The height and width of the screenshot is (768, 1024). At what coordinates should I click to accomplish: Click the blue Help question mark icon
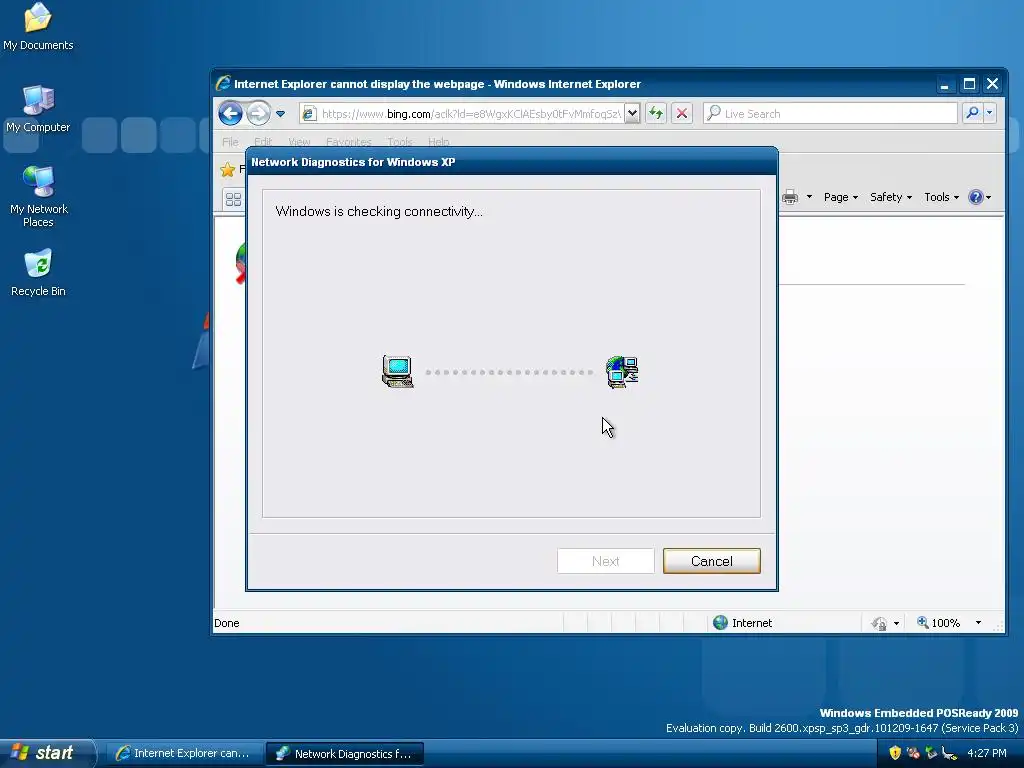pyautogui.click(x=976, y=197)
